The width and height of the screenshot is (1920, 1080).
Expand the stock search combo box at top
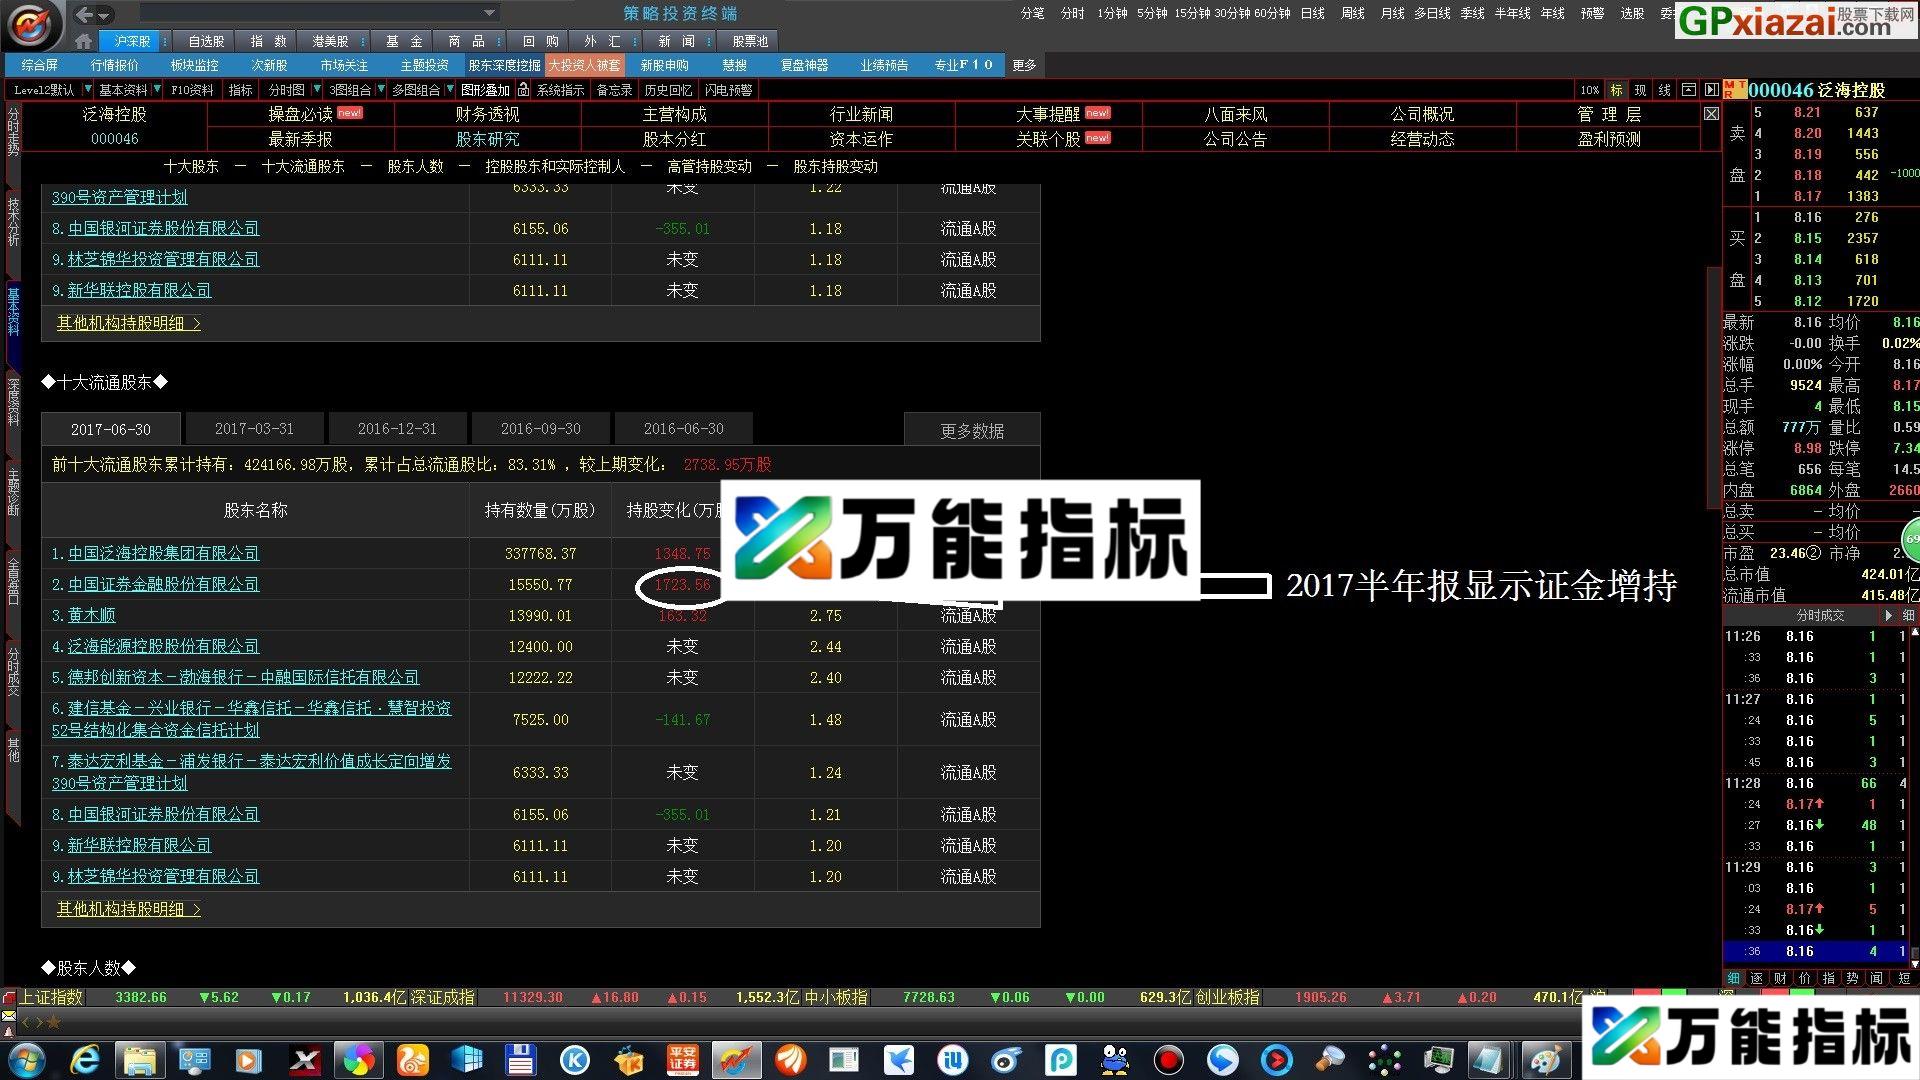(487, 13)
